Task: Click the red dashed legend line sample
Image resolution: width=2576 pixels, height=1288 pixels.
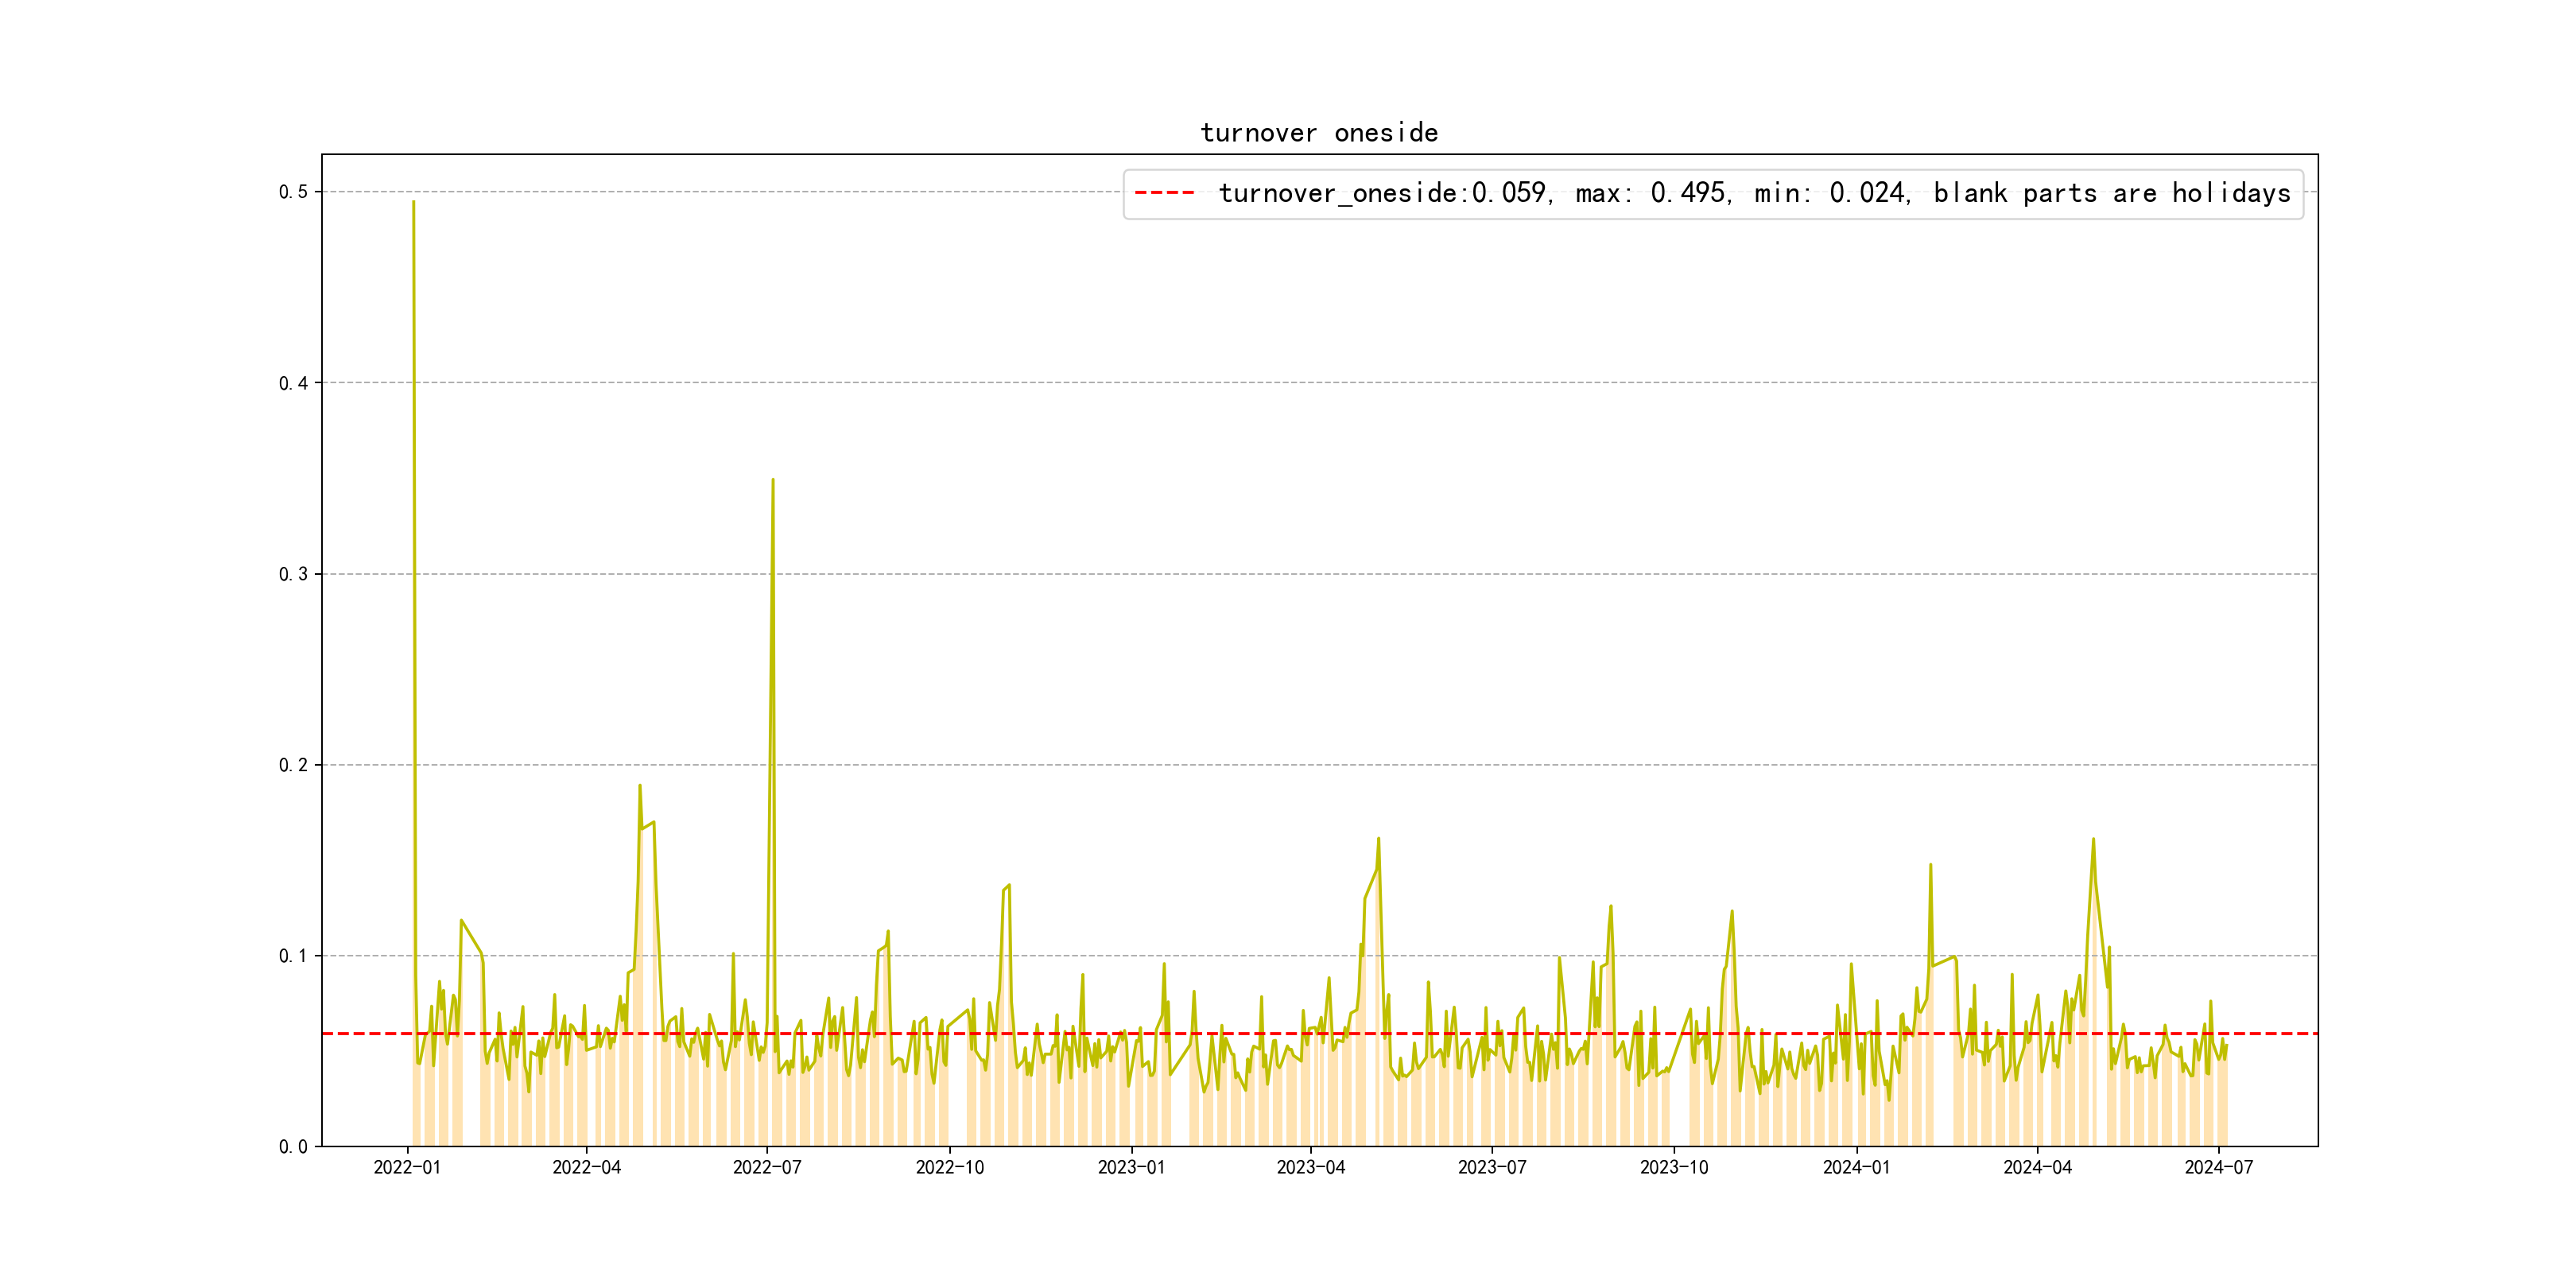Action: [1164, 193]
